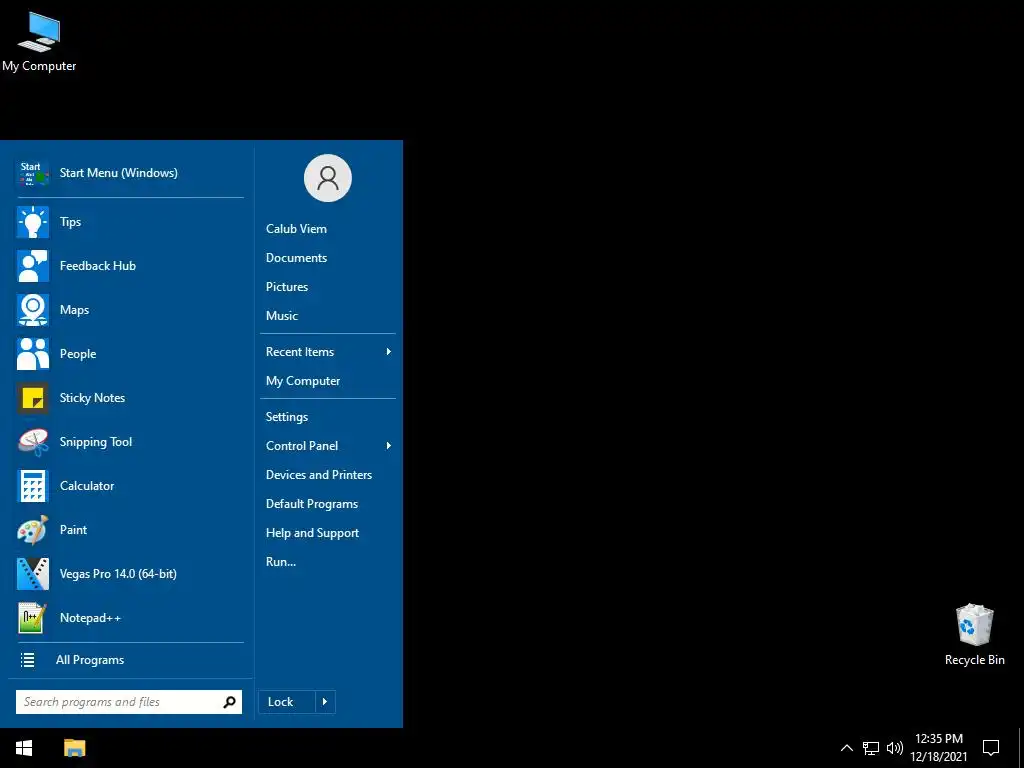Open the Calub Viem user folder

coord(296,229)
